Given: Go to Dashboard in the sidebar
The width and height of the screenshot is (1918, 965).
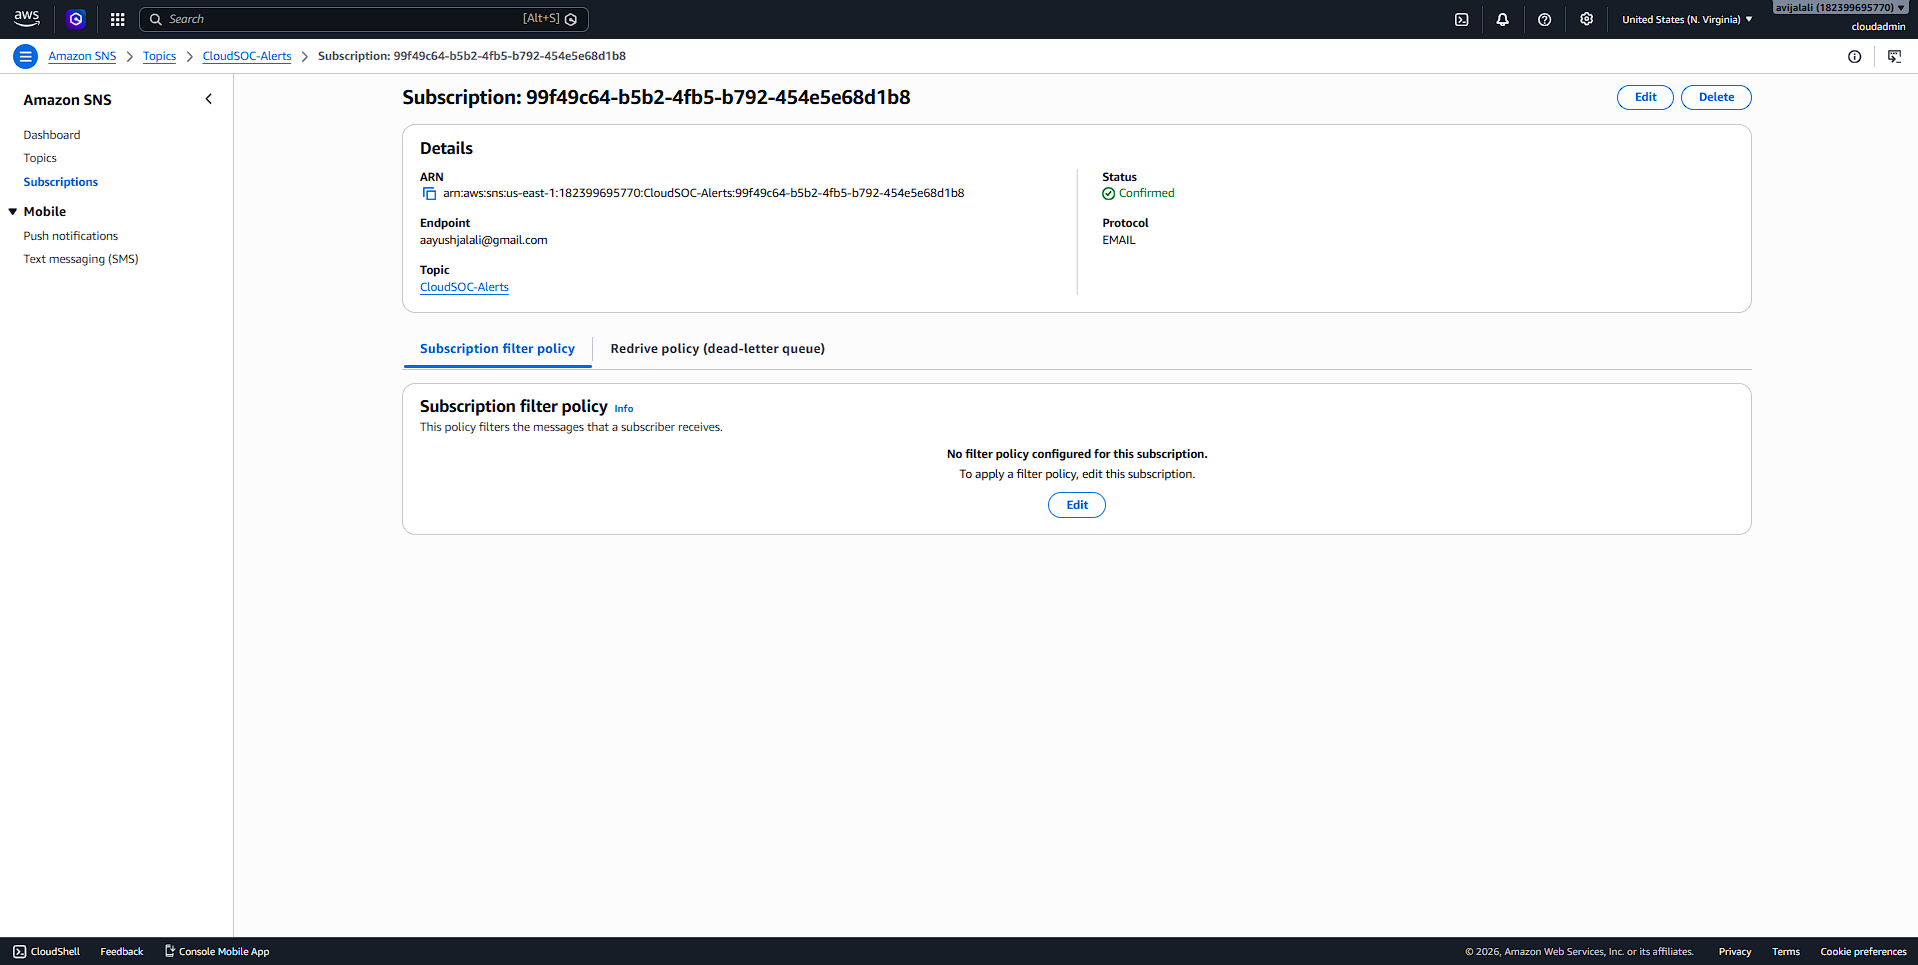Looking at the screenshot, I should click(x=52, y=135).
